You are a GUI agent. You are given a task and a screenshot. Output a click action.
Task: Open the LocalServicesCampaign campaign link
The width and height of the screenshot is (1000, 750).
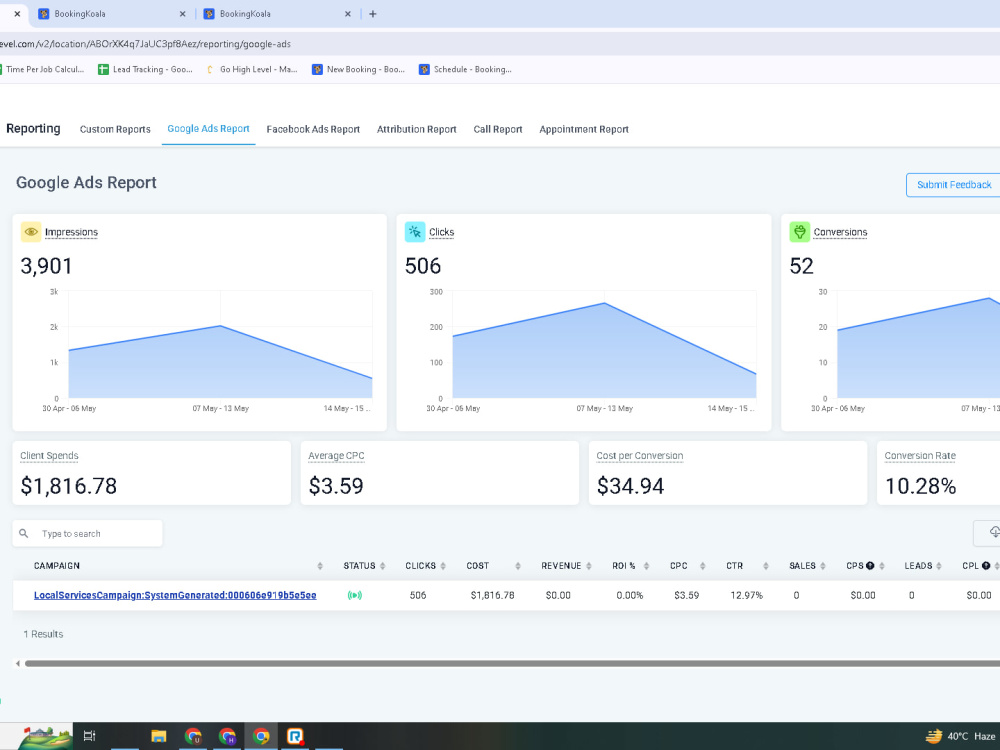[175, 595]
